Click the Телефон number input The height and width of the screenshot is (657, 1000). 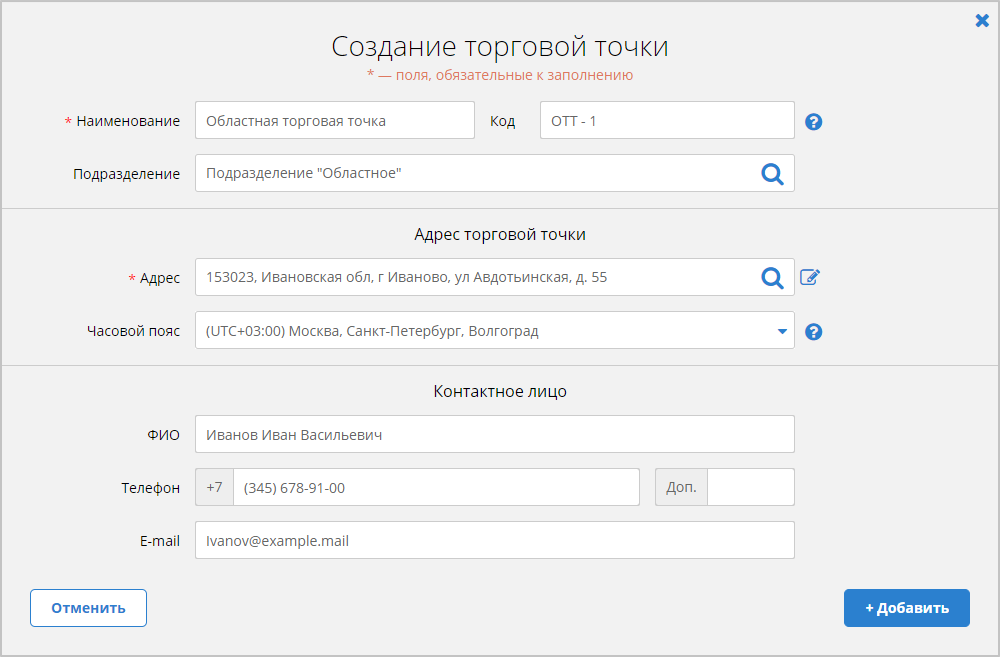435,488
